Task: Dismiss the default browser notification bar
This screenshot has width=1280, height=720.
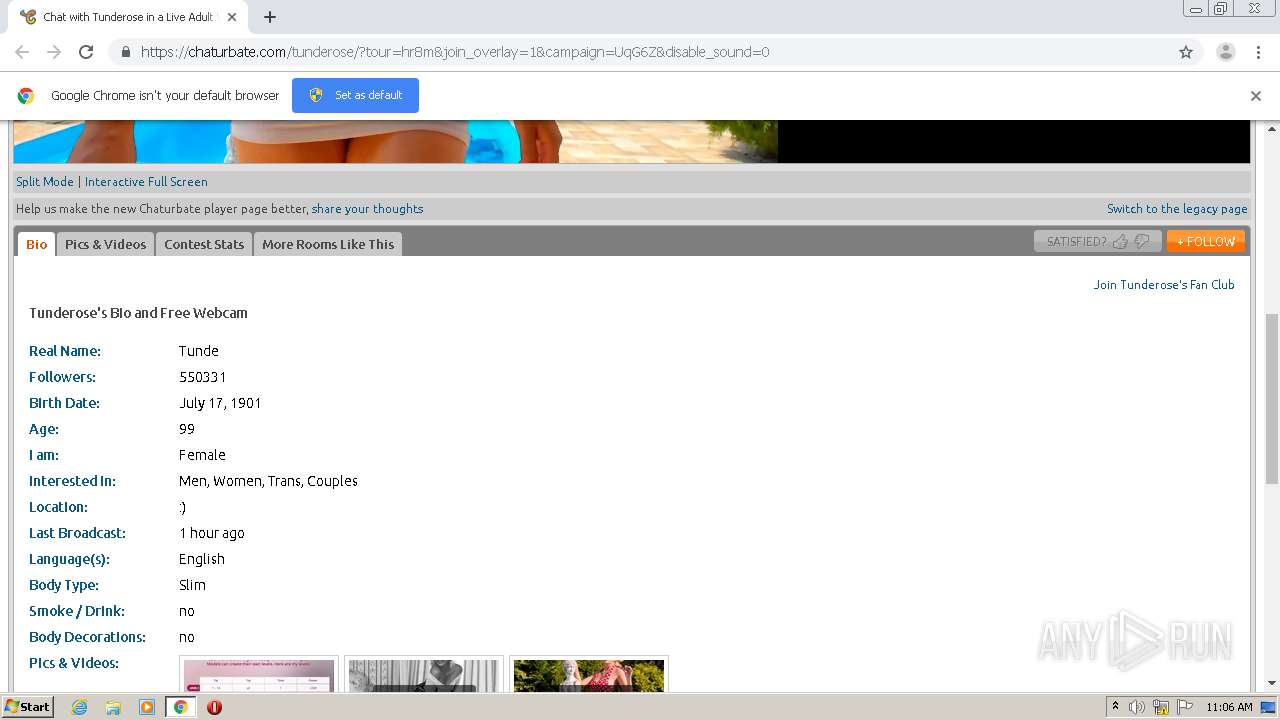Action: tap(1256, 96)
